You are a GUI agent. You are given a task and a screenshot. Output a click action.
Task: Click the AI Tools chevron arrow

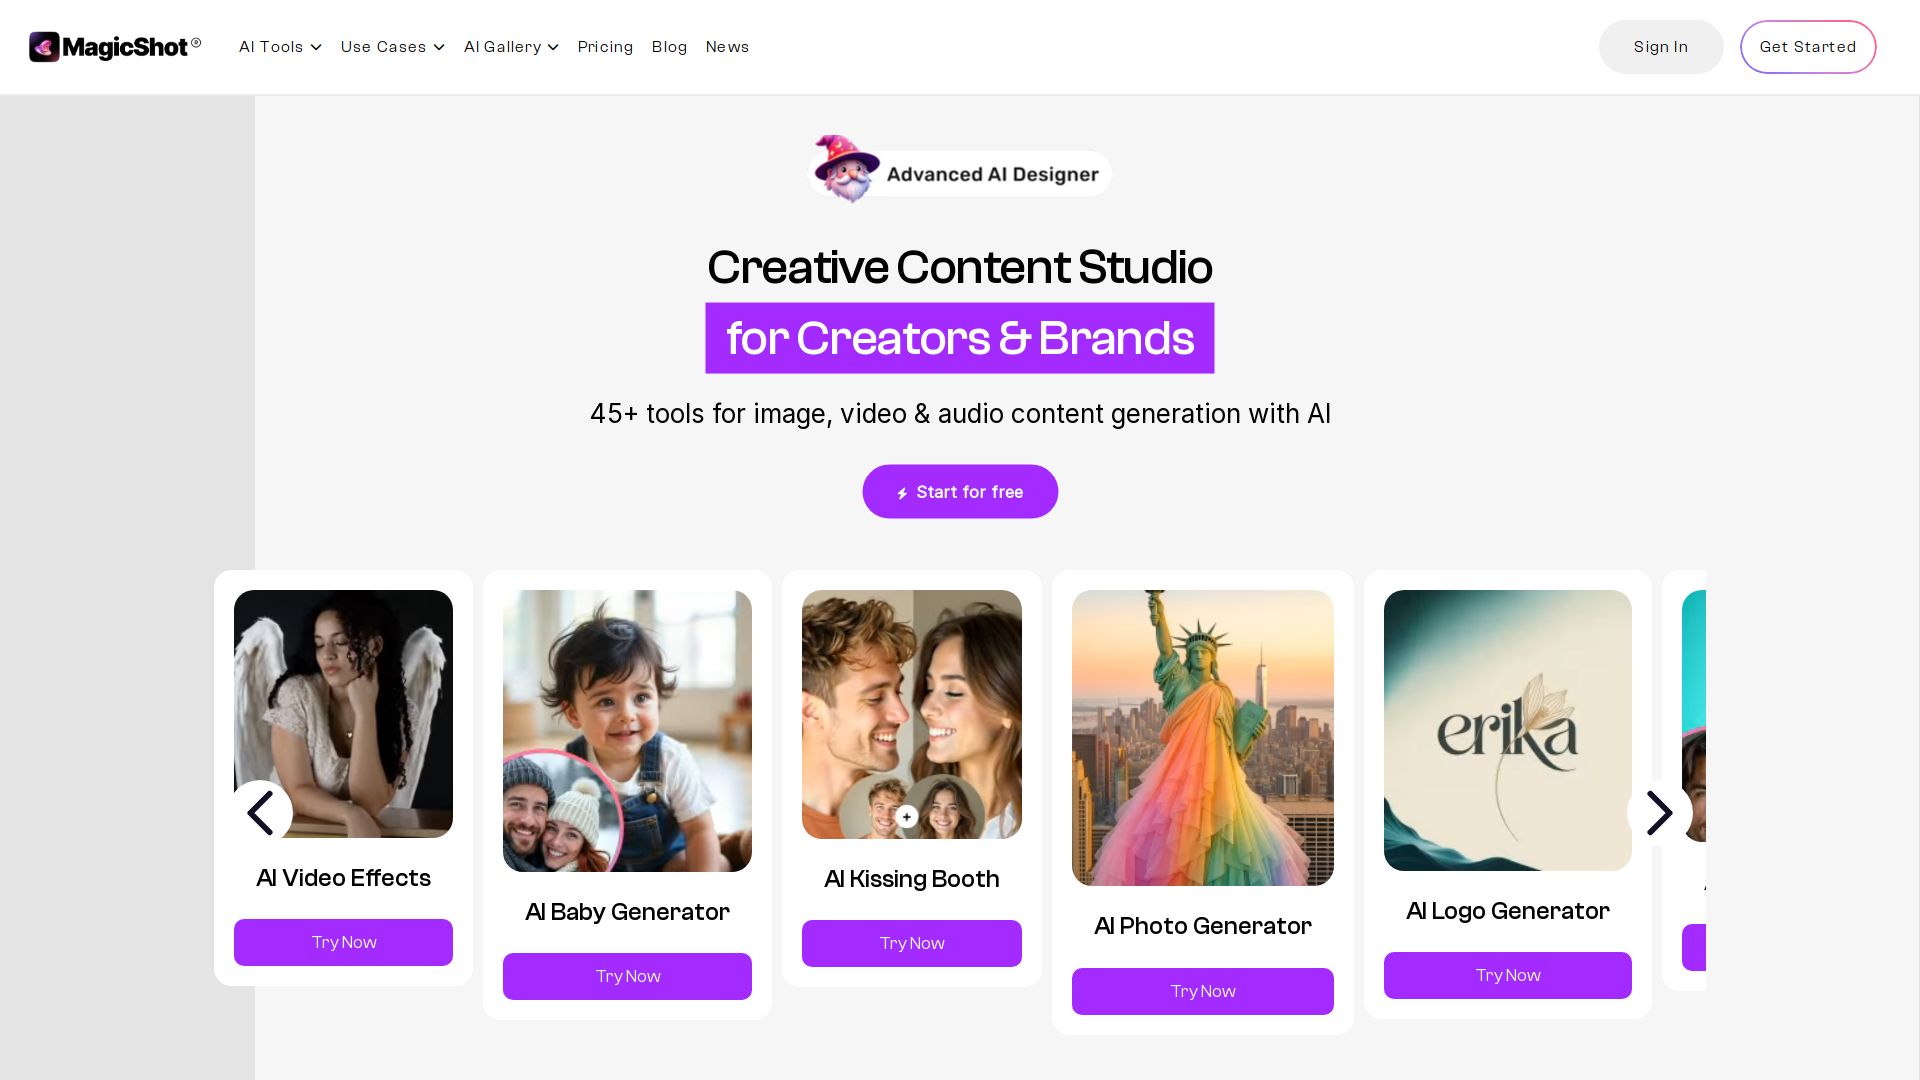[316, 48]
